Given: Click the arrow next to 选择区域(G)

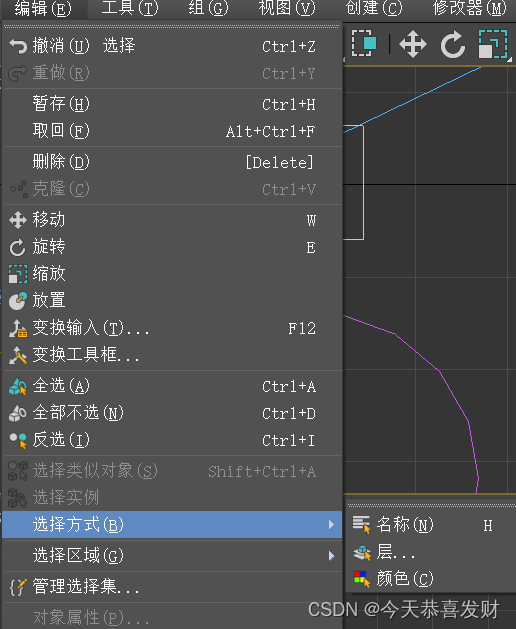Looking at the screenshot, I should [x=331, y=556].
